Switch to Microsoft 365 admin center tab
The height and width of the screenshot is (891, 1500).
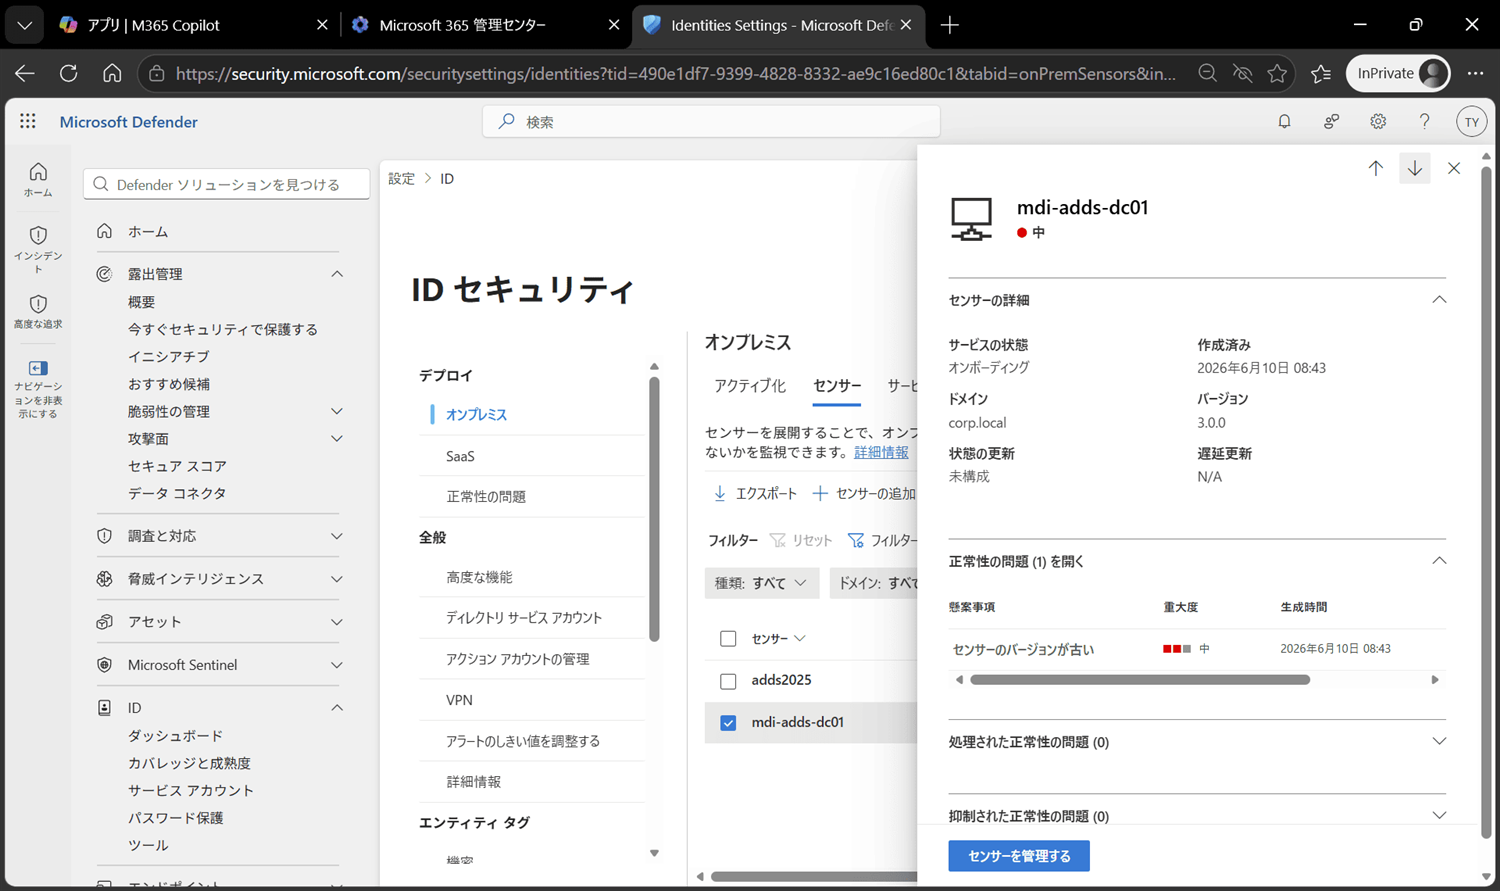click(485, 25)
